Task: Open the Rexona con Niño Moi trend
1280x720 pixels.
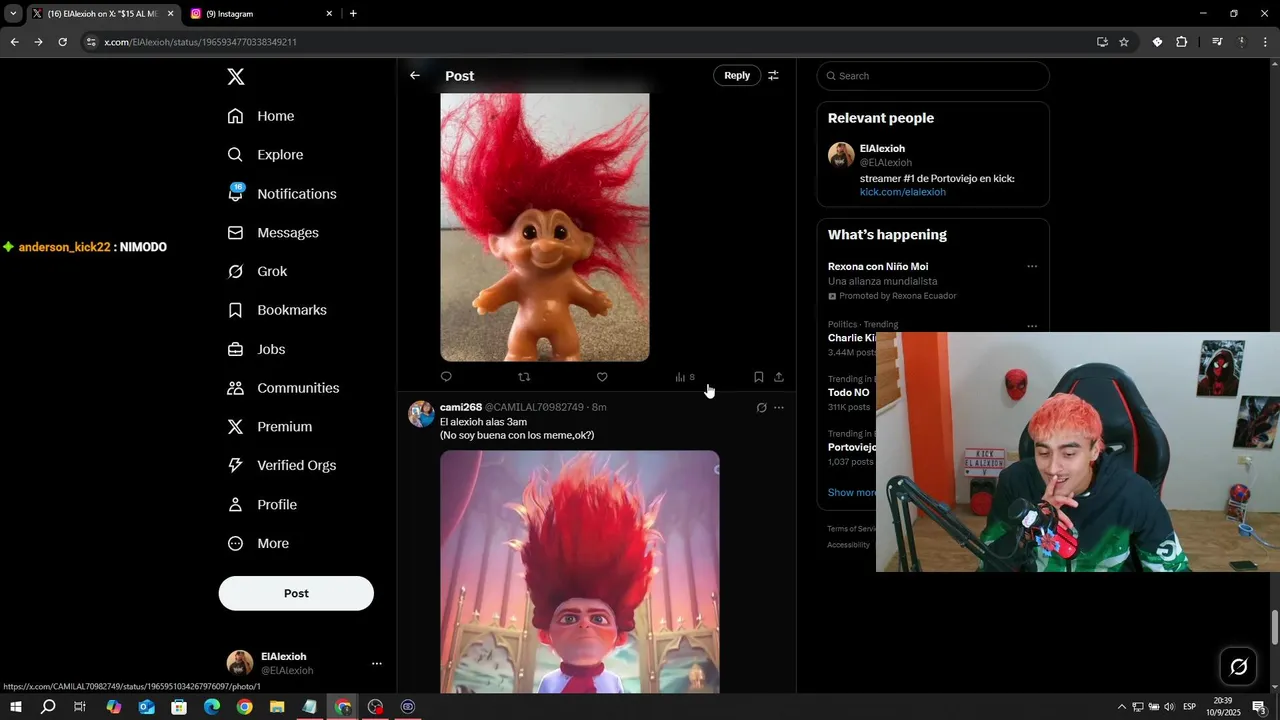Action: (878, 267)
